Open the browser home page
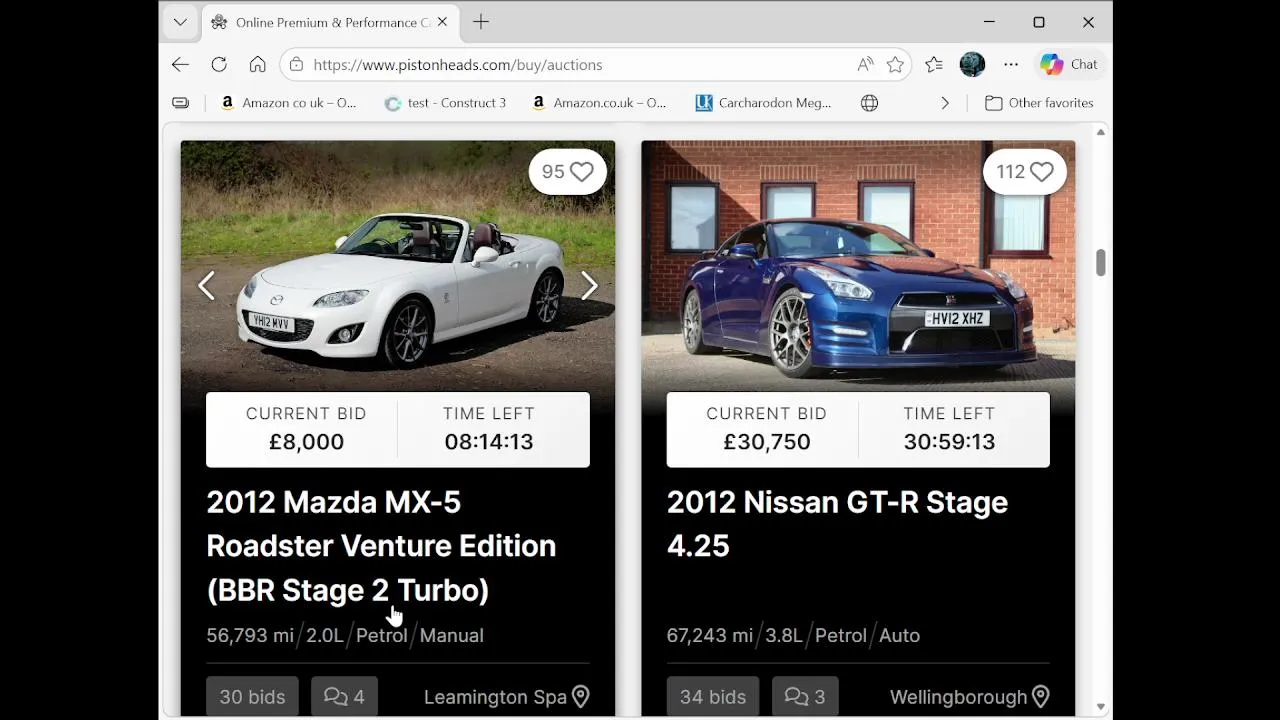The height and width of the screenshot is (720, 1280). coord(258,64)
